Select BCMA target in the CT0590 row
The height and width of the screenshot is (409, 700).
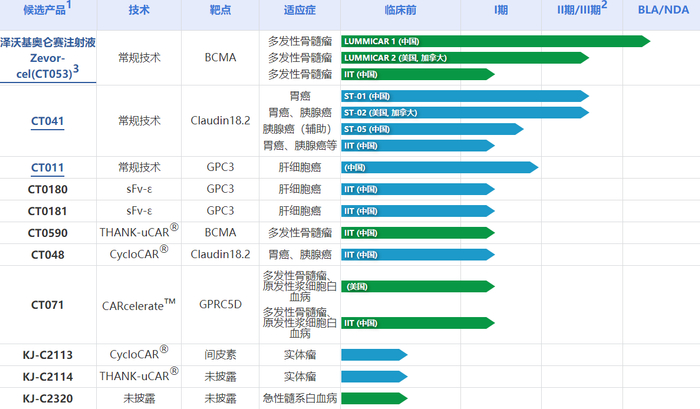tap(220, 233)
